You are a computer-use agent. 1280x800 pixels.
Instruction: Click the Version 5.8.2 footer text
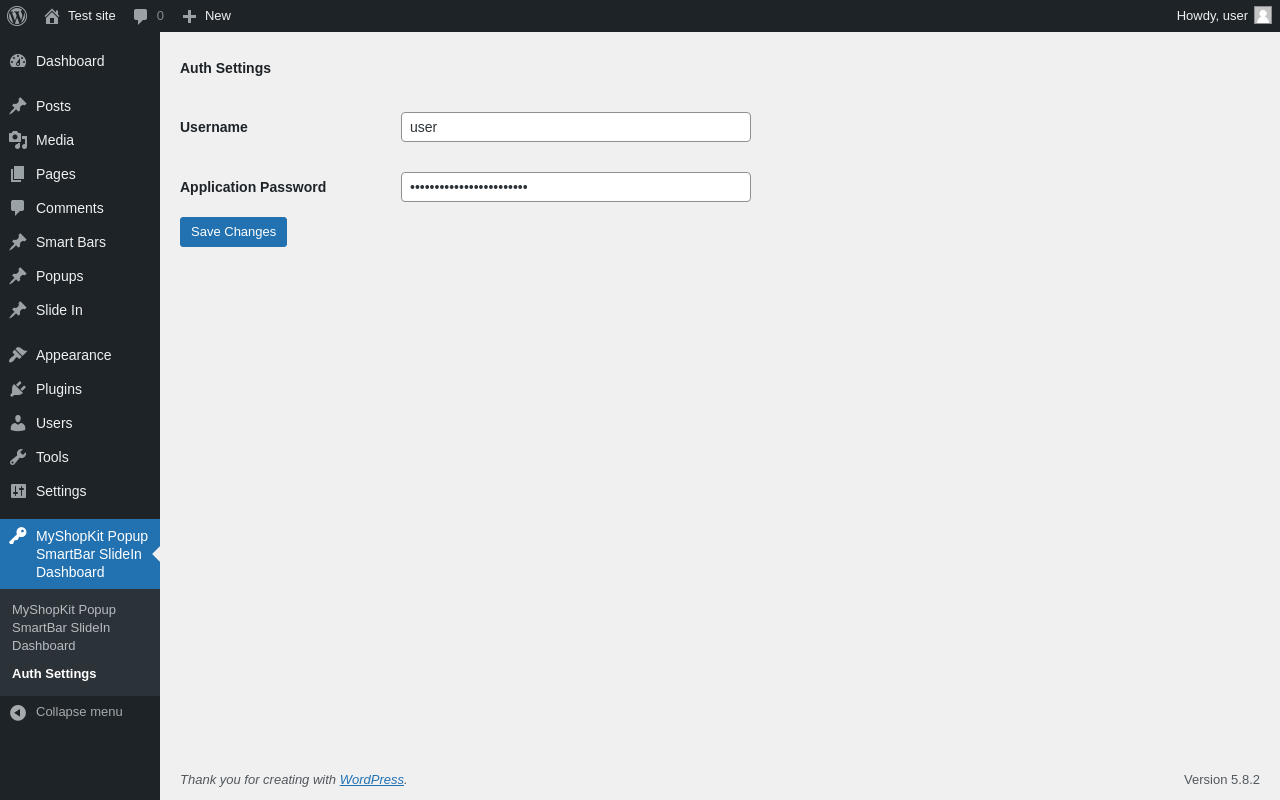coord(1222,779)
